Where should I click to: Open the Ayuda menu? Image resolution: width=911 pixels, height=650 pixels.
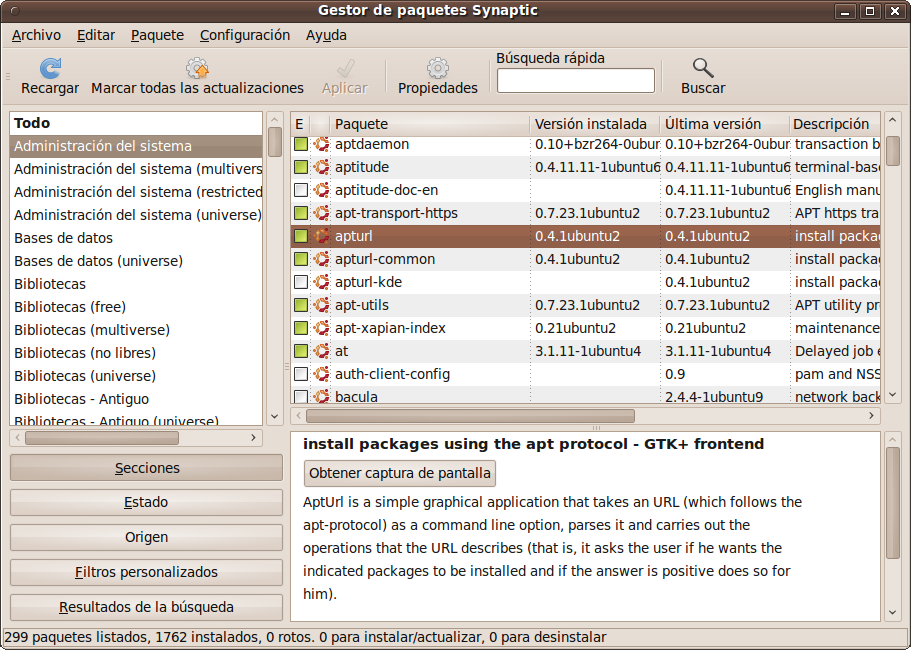[x=326, y=35]
